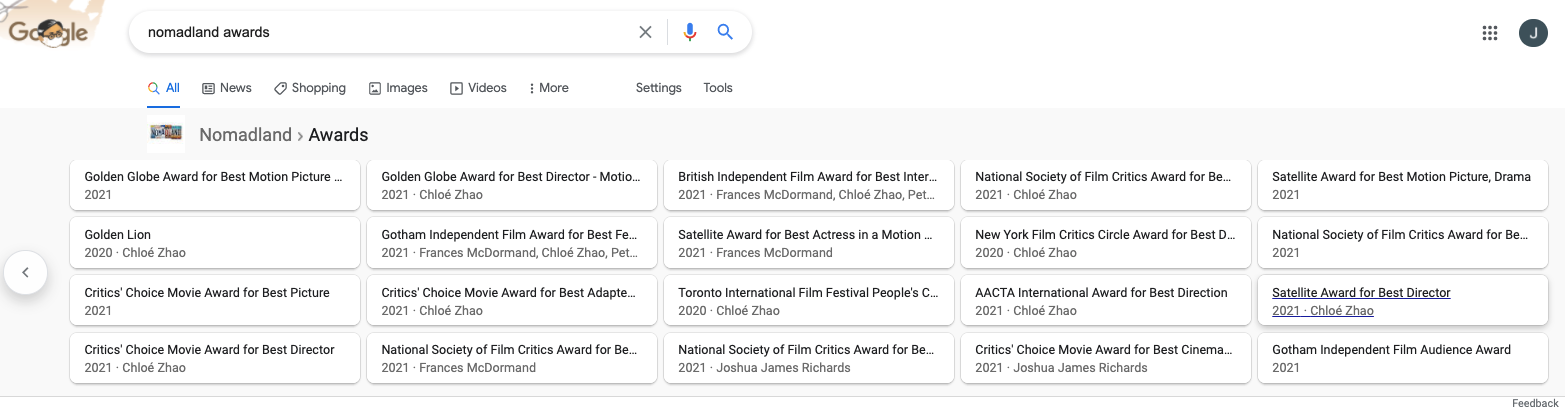Open search Tools
Image resolution: width=1565 pixels, height=407 pixels.
718,88
